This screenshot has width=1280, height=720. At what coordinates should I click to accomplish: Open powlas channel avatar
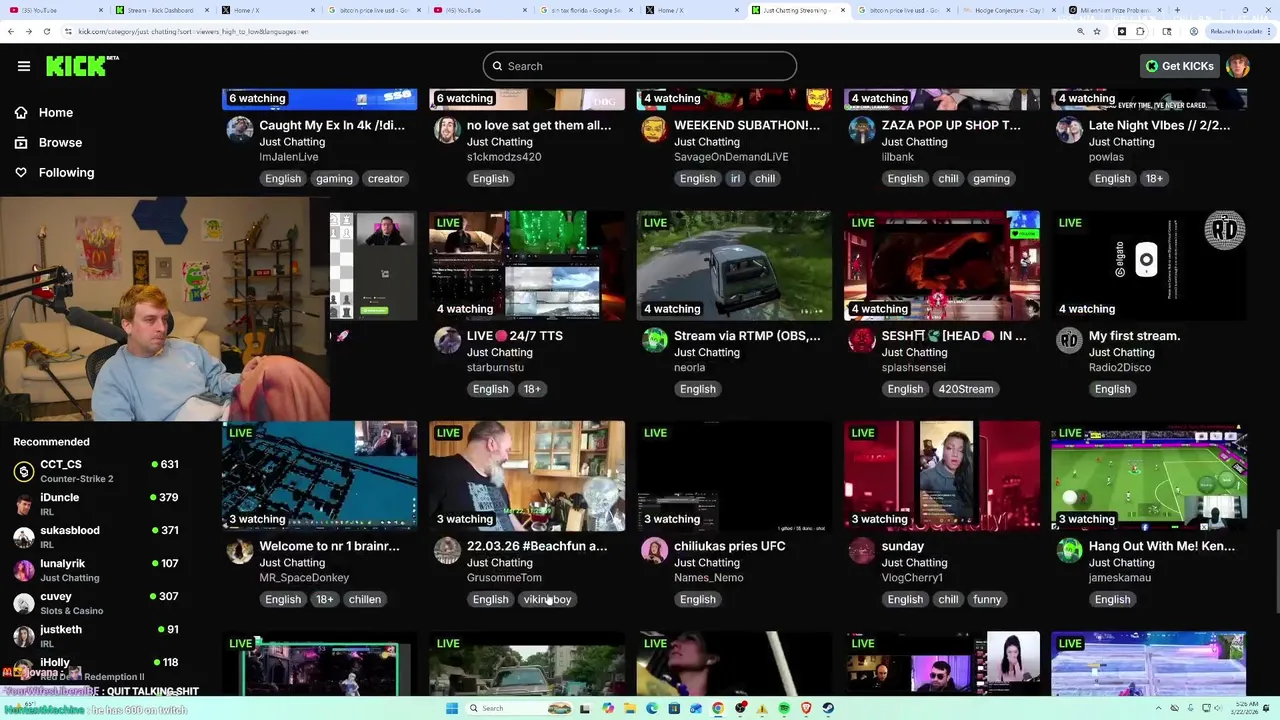pyautogui.click(x=1069, y=130)
